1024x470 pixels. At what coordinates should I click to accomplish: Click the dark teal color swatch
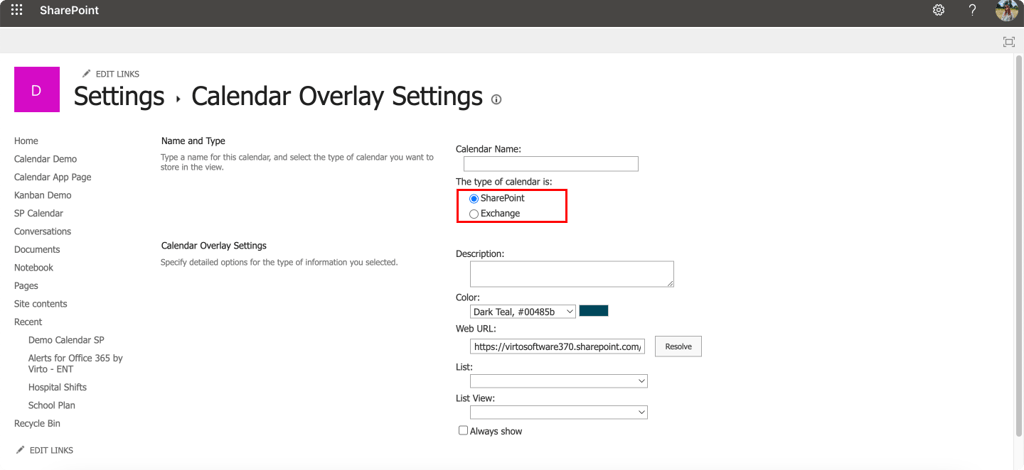point(594,311)
